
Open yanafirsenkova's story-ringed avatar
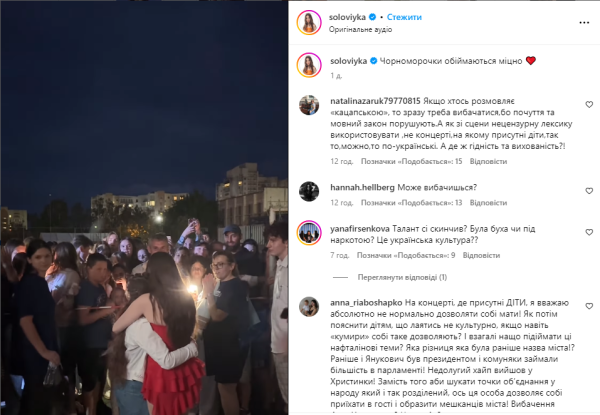[x=309, y=233]
